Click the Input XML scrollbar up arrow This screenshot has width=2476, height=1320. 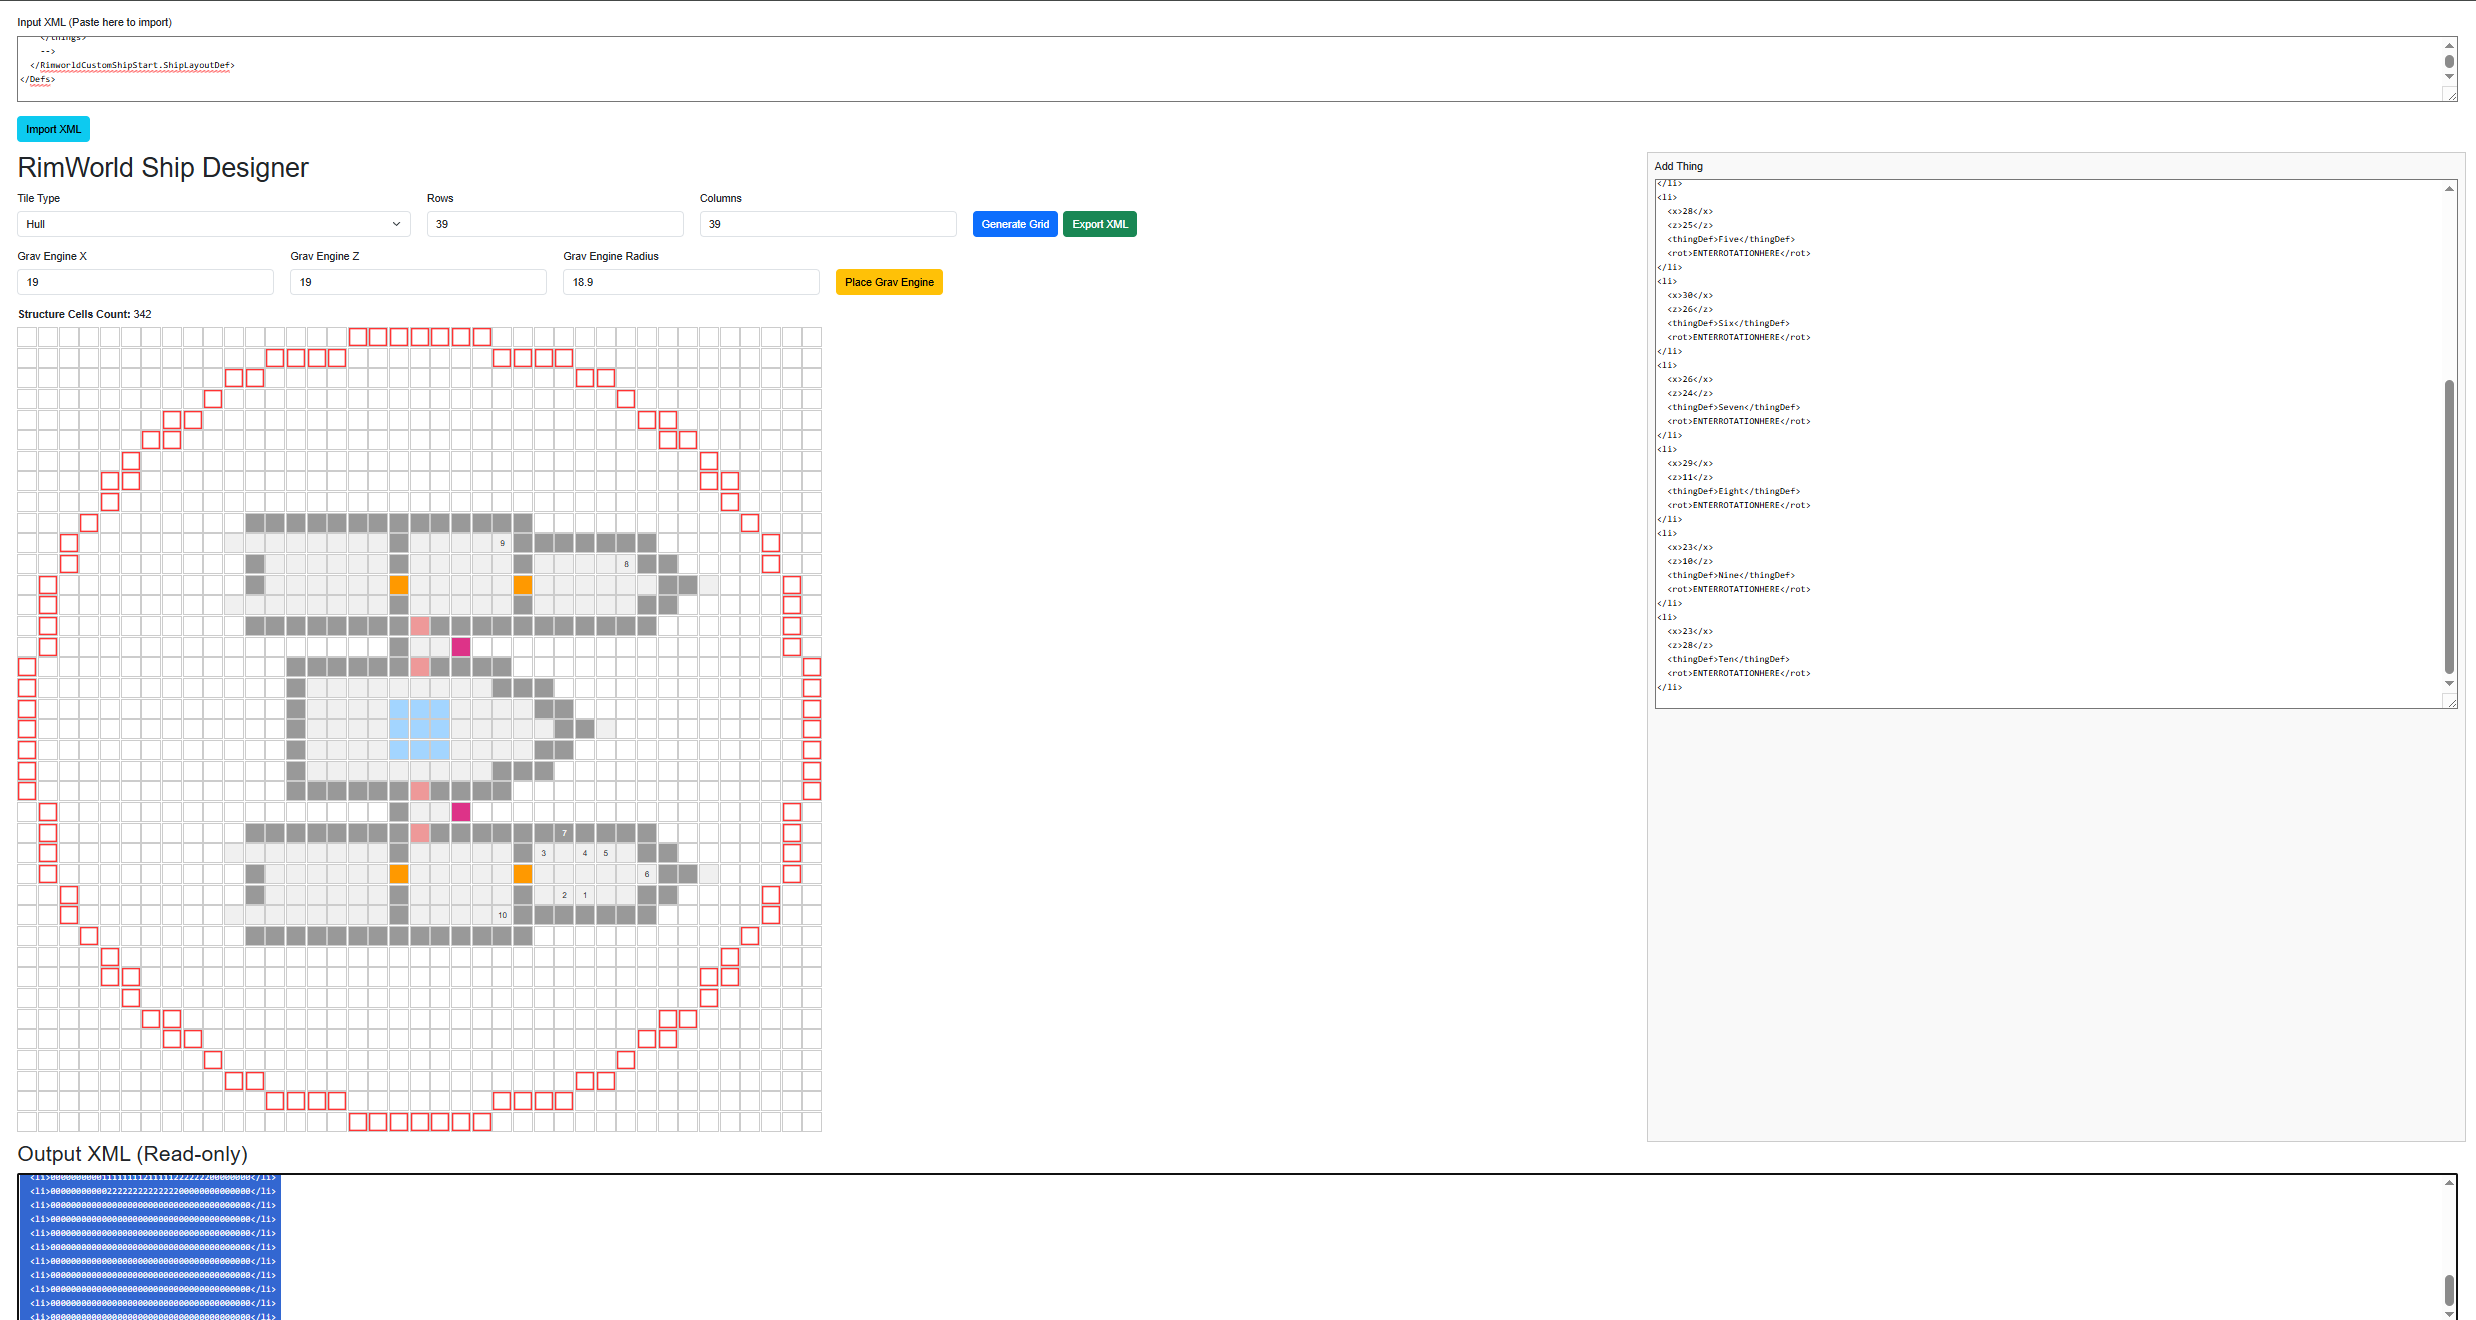[2449, 45]
